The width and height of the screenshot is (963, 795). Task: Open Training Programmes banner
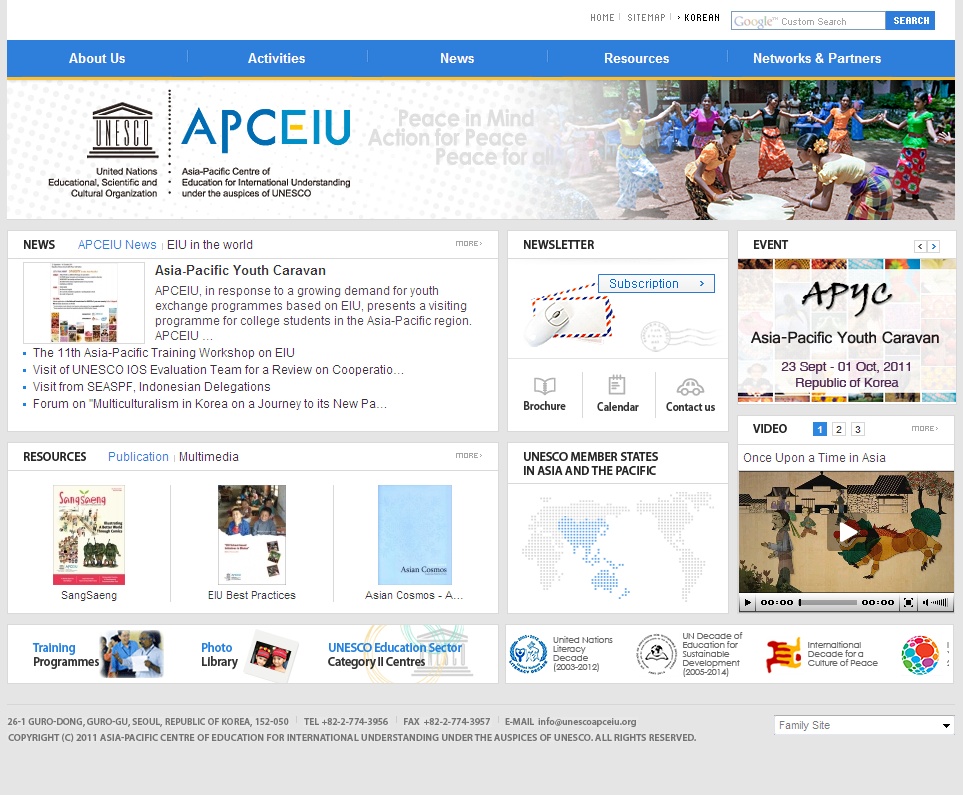click(97, 654)
